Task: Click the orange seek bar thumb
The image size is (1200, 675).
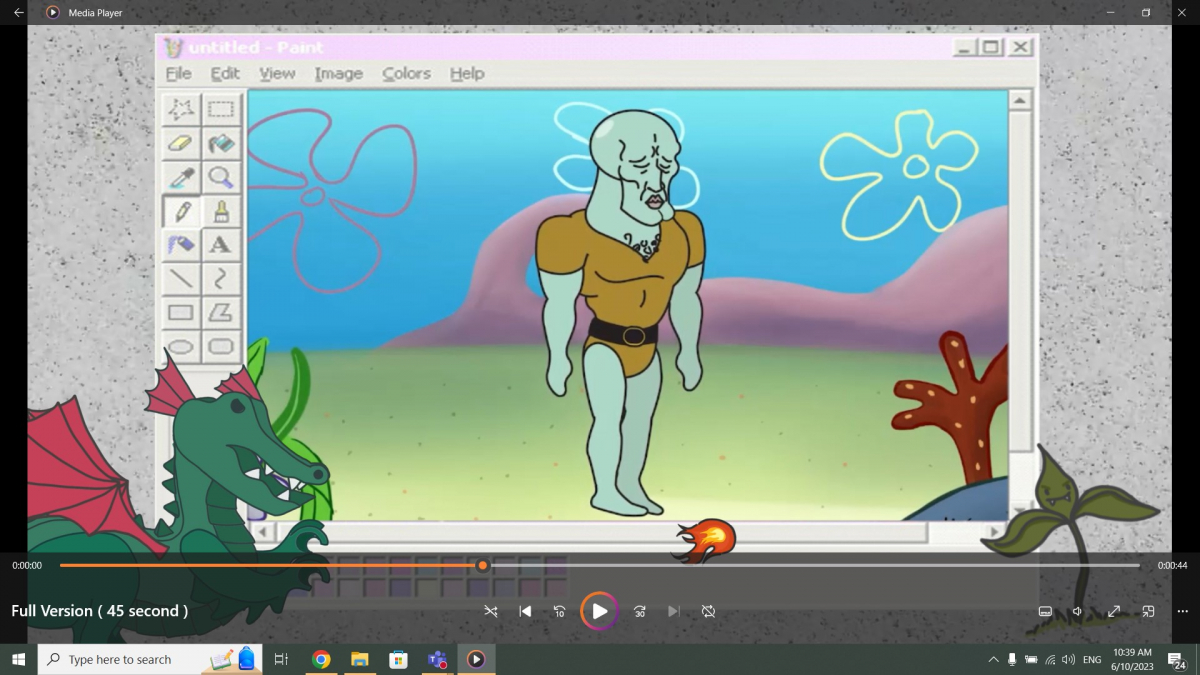Action: point(482,565)
